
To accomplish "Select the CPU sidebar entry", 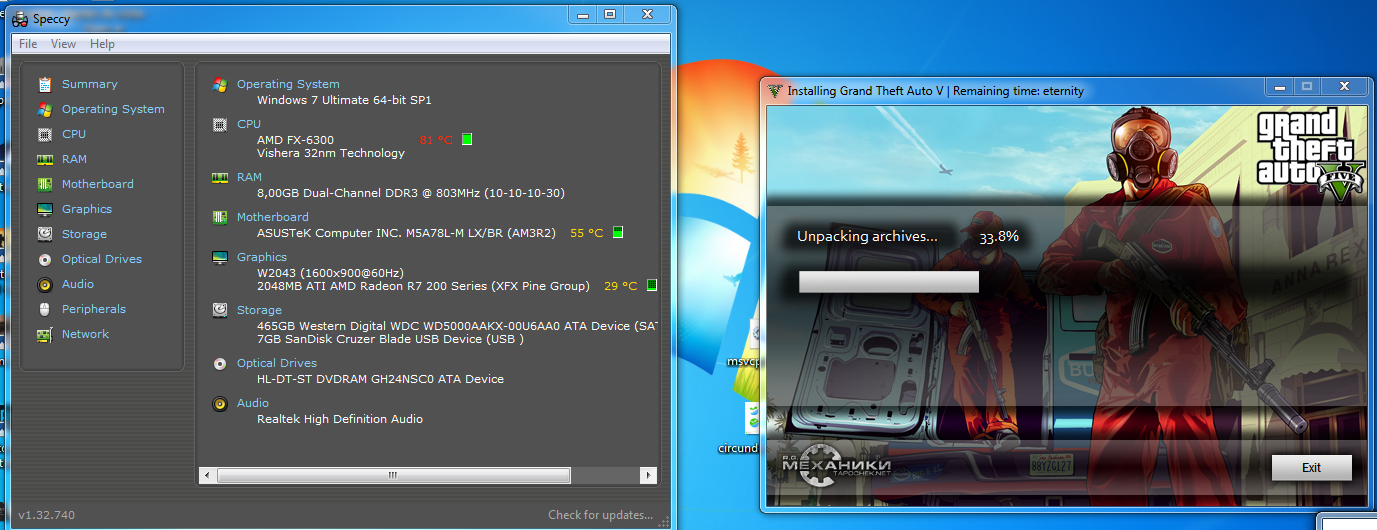I will pyautogui.click(x=74, y=134).
